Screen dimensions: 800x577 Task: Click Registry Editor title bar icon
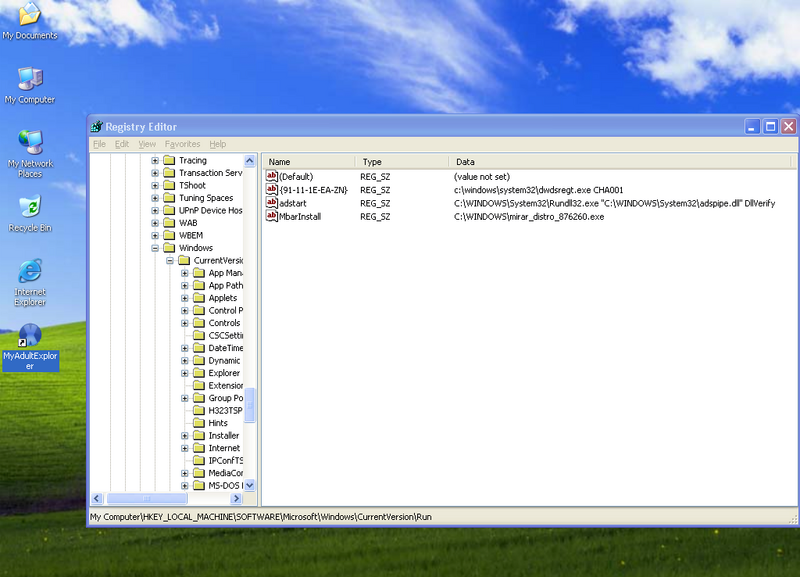click(96, 127)
